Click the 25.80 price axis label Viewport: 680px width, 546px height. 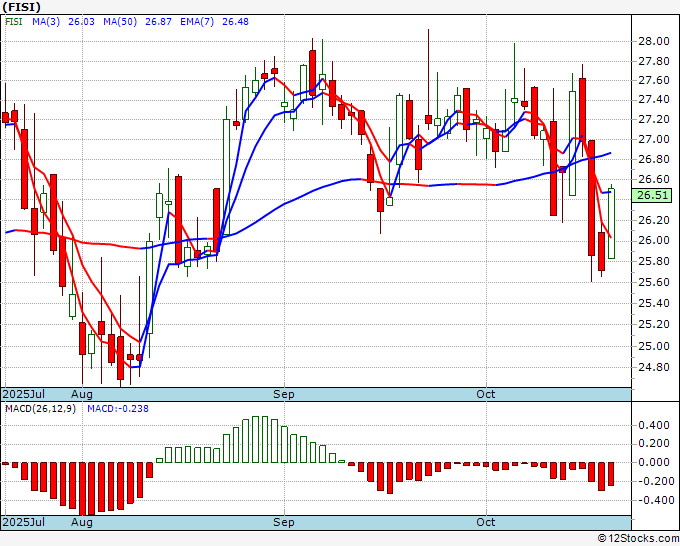(x=654, y=261)
